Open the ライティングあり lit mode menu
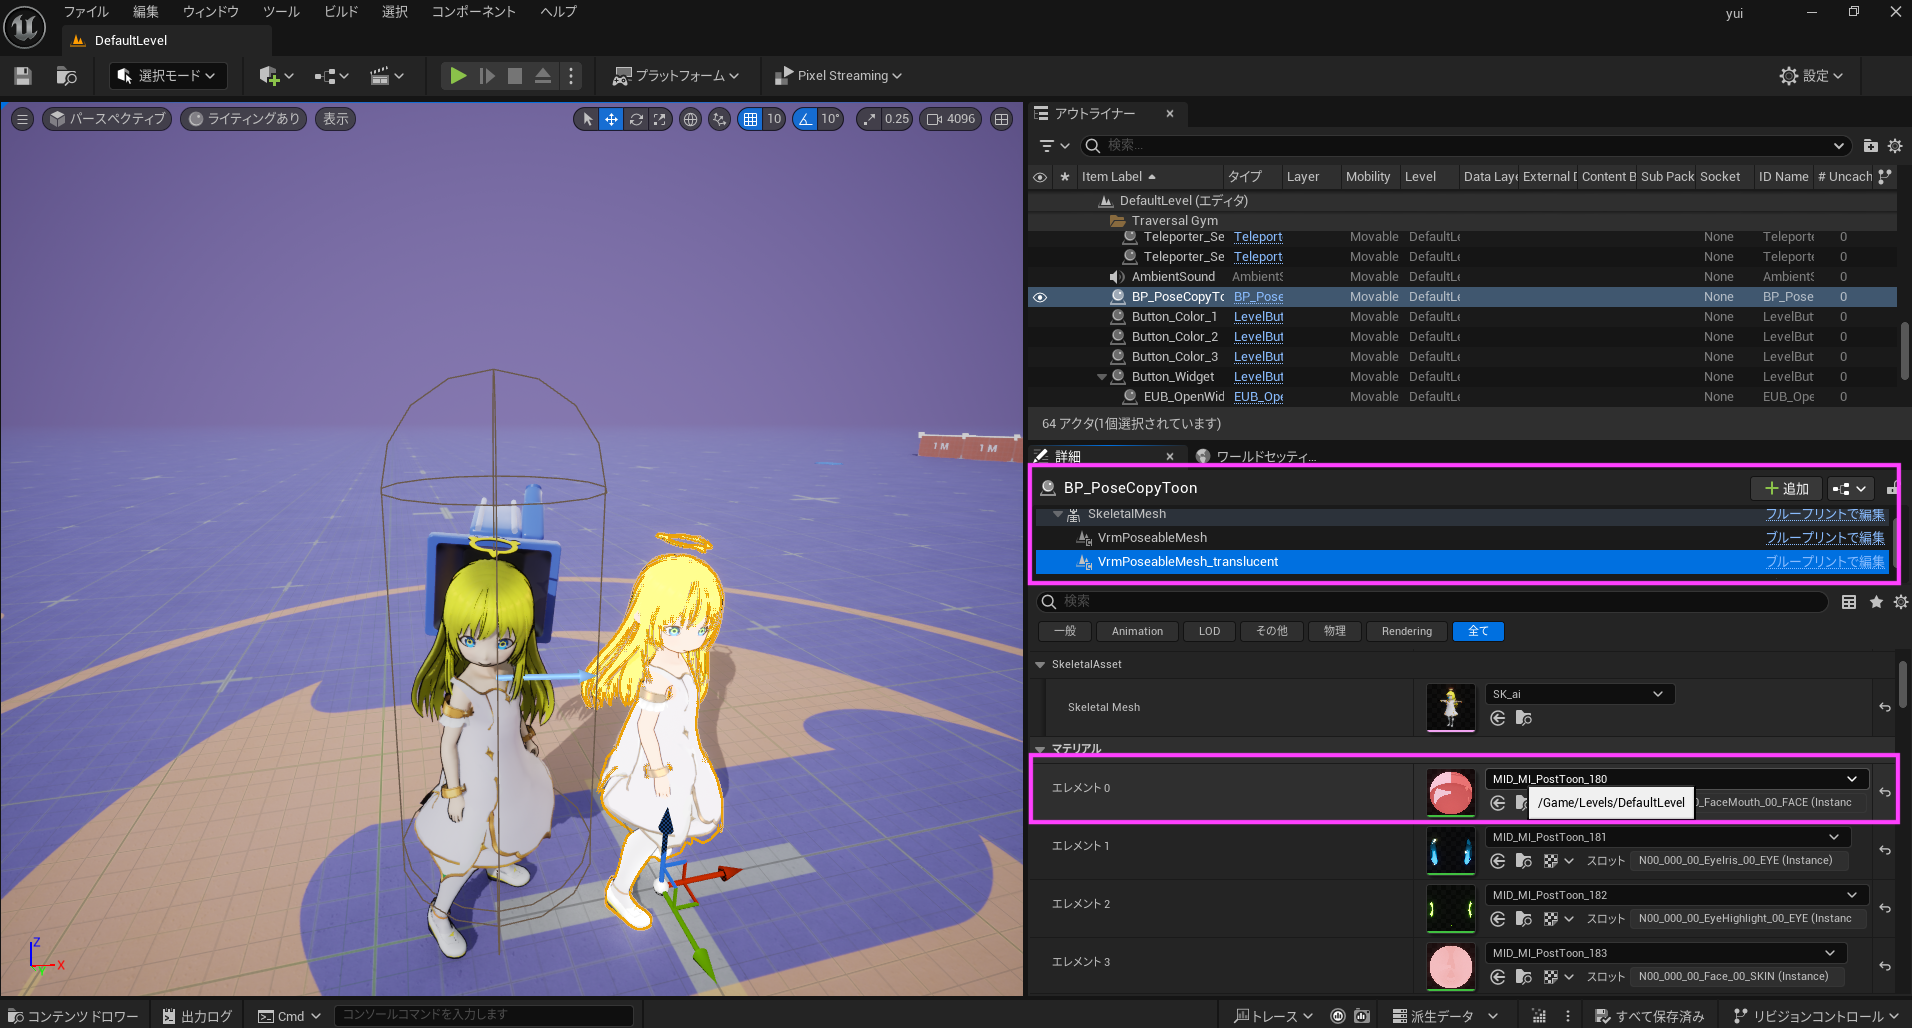Image resolution: width=1912 pixels, height=1028 pixels. point(244,119)
